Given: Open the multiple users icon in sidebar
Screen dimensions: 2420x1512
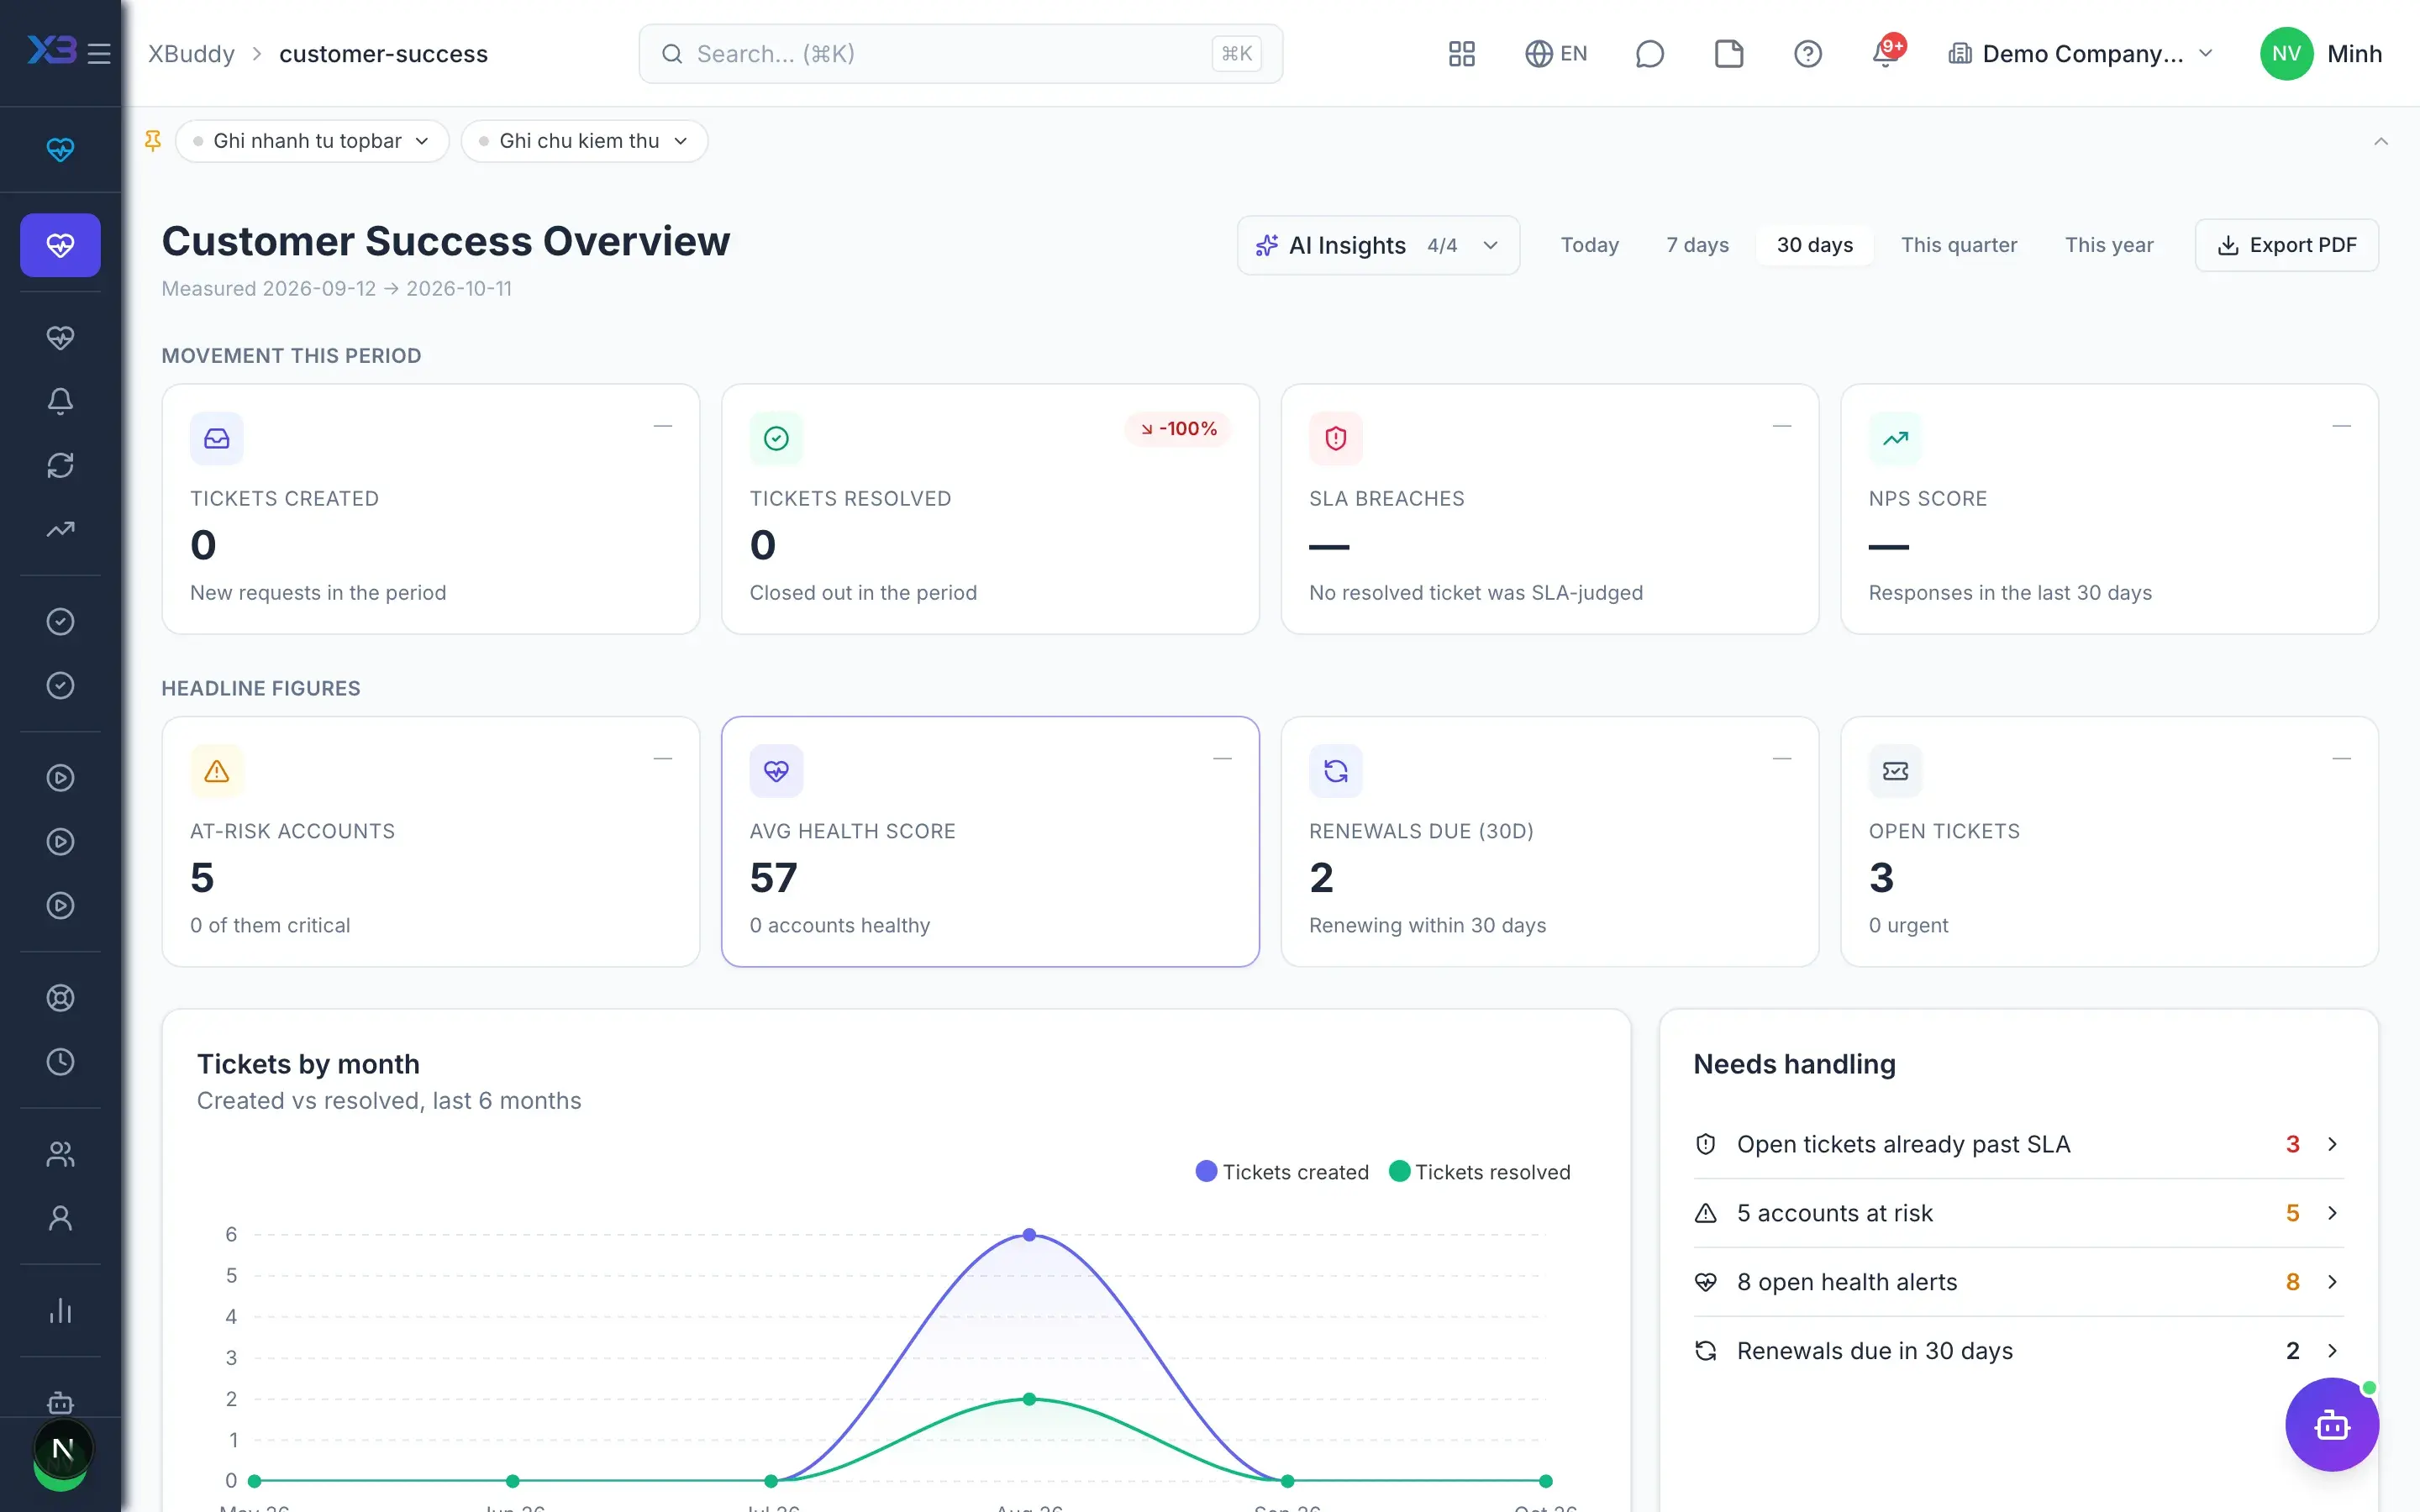Looking at the screenshot, I should pyautogui.click(x=60, y=1154).
